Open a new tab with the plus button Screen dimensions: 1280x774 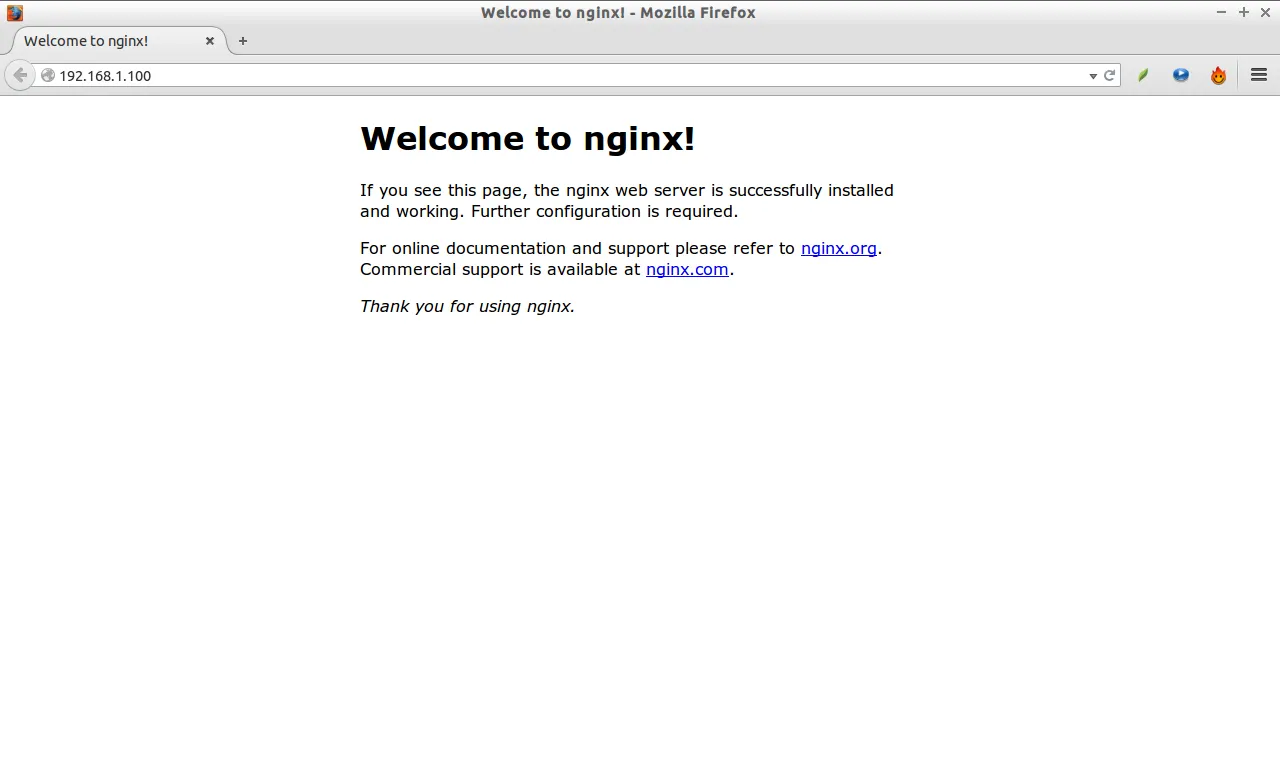click(243, 41)
